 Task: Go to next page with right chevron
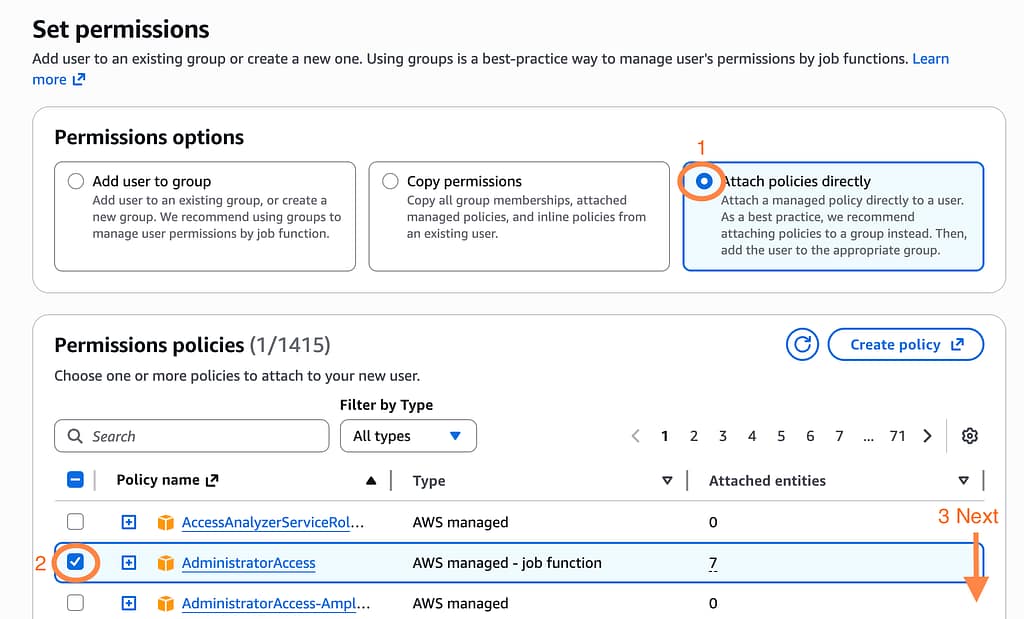pos(927,436)
